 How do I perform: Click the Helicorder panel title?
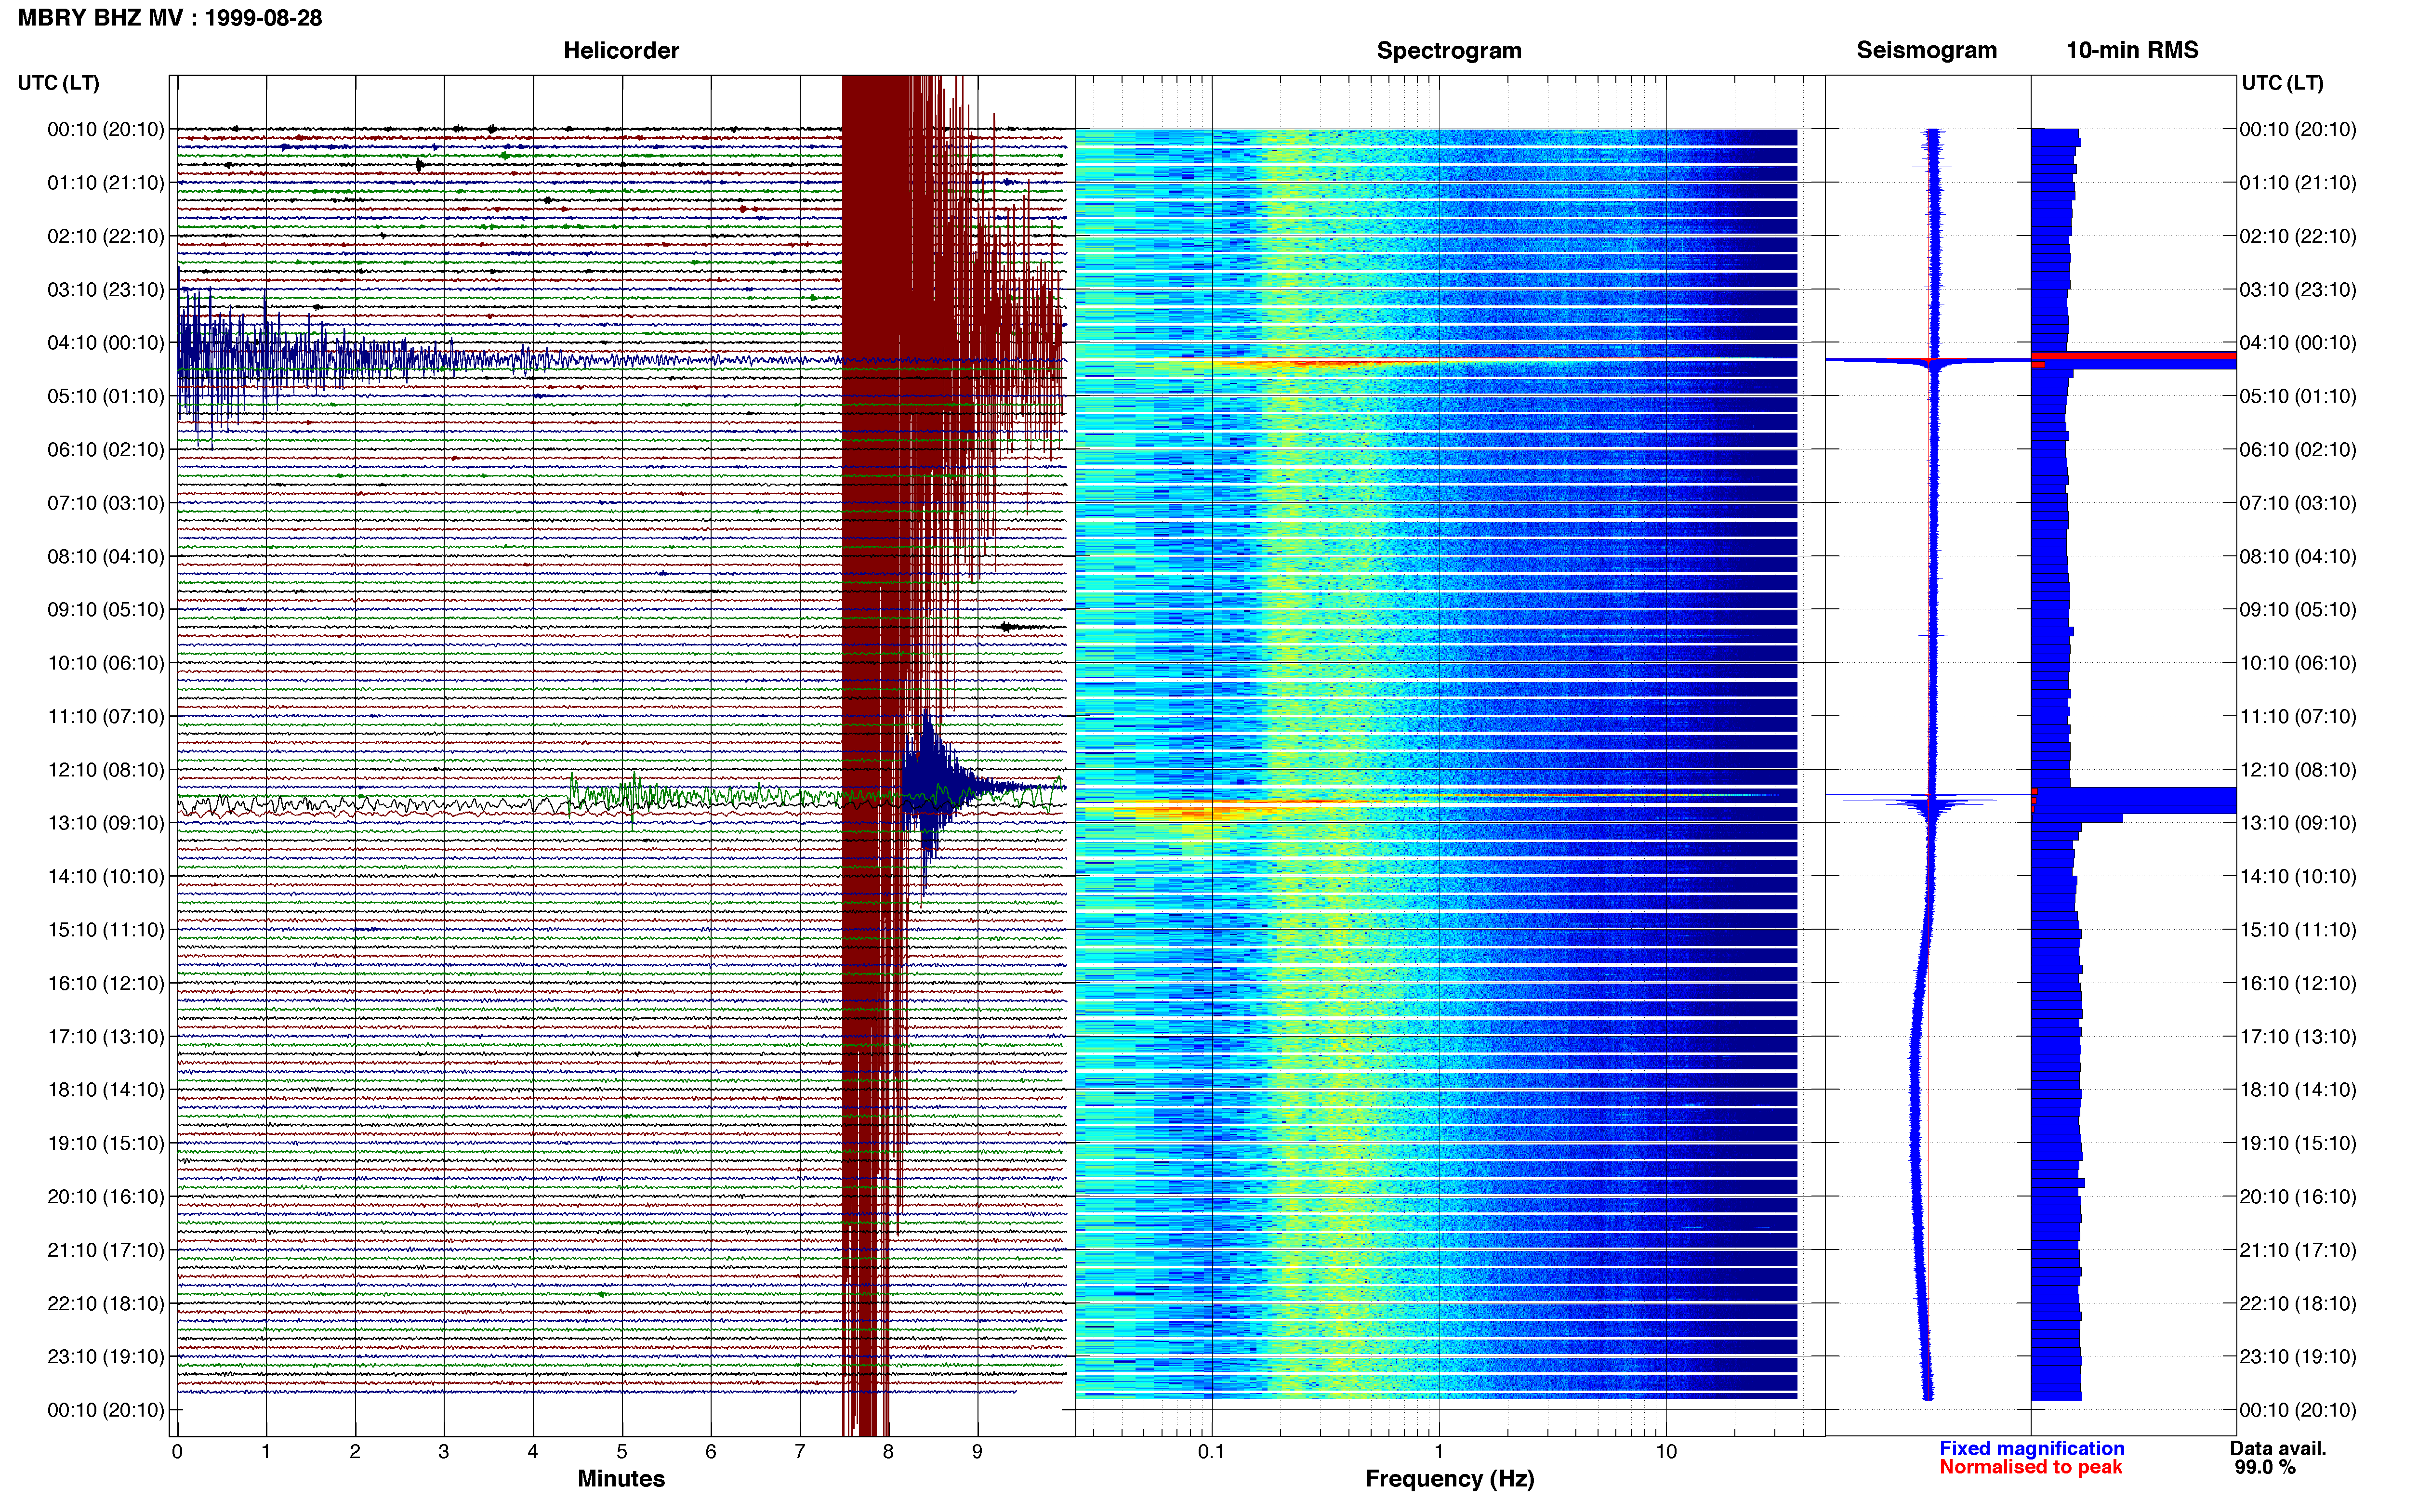pyautogui.click(x=621, y=50)
